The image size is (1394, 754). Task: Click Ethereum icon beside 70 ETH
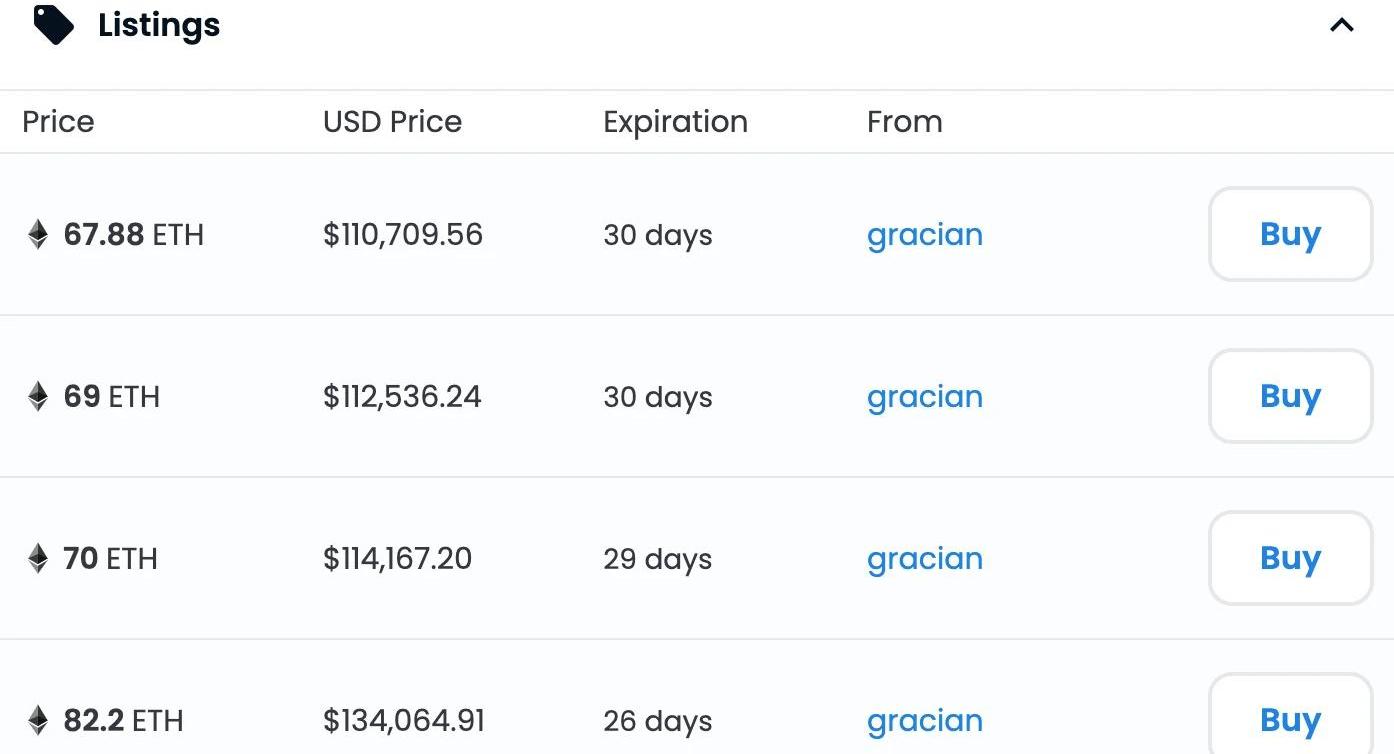pos(38,559)
